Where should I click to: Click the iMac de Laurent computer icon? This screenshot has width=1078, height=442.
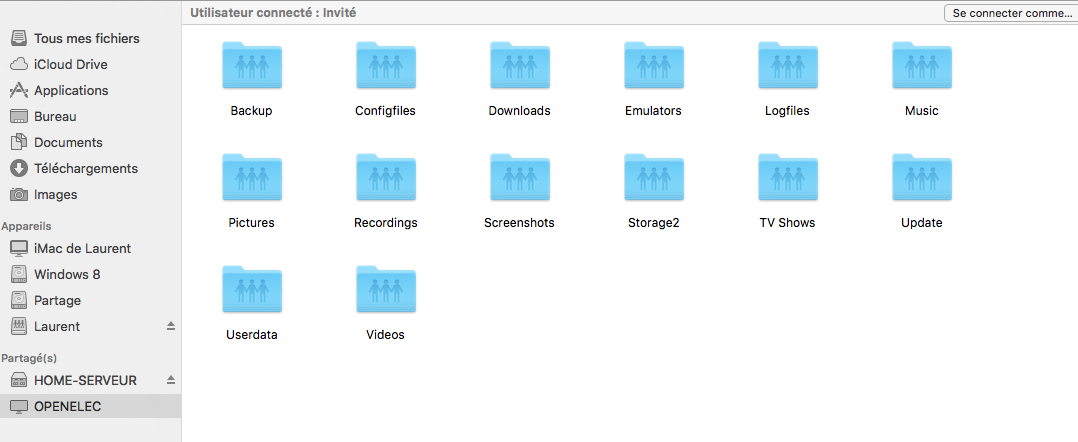[x=19, y=248]
